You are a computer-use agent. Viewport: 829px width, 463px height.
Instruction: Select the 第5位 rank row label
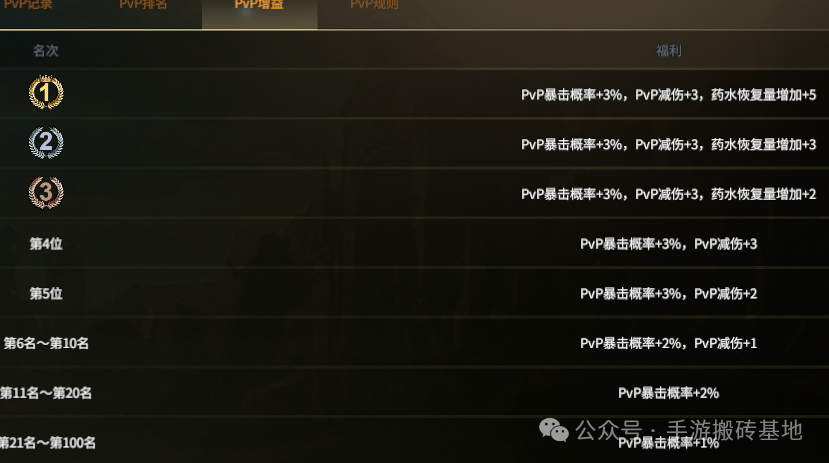pos(46,293)
